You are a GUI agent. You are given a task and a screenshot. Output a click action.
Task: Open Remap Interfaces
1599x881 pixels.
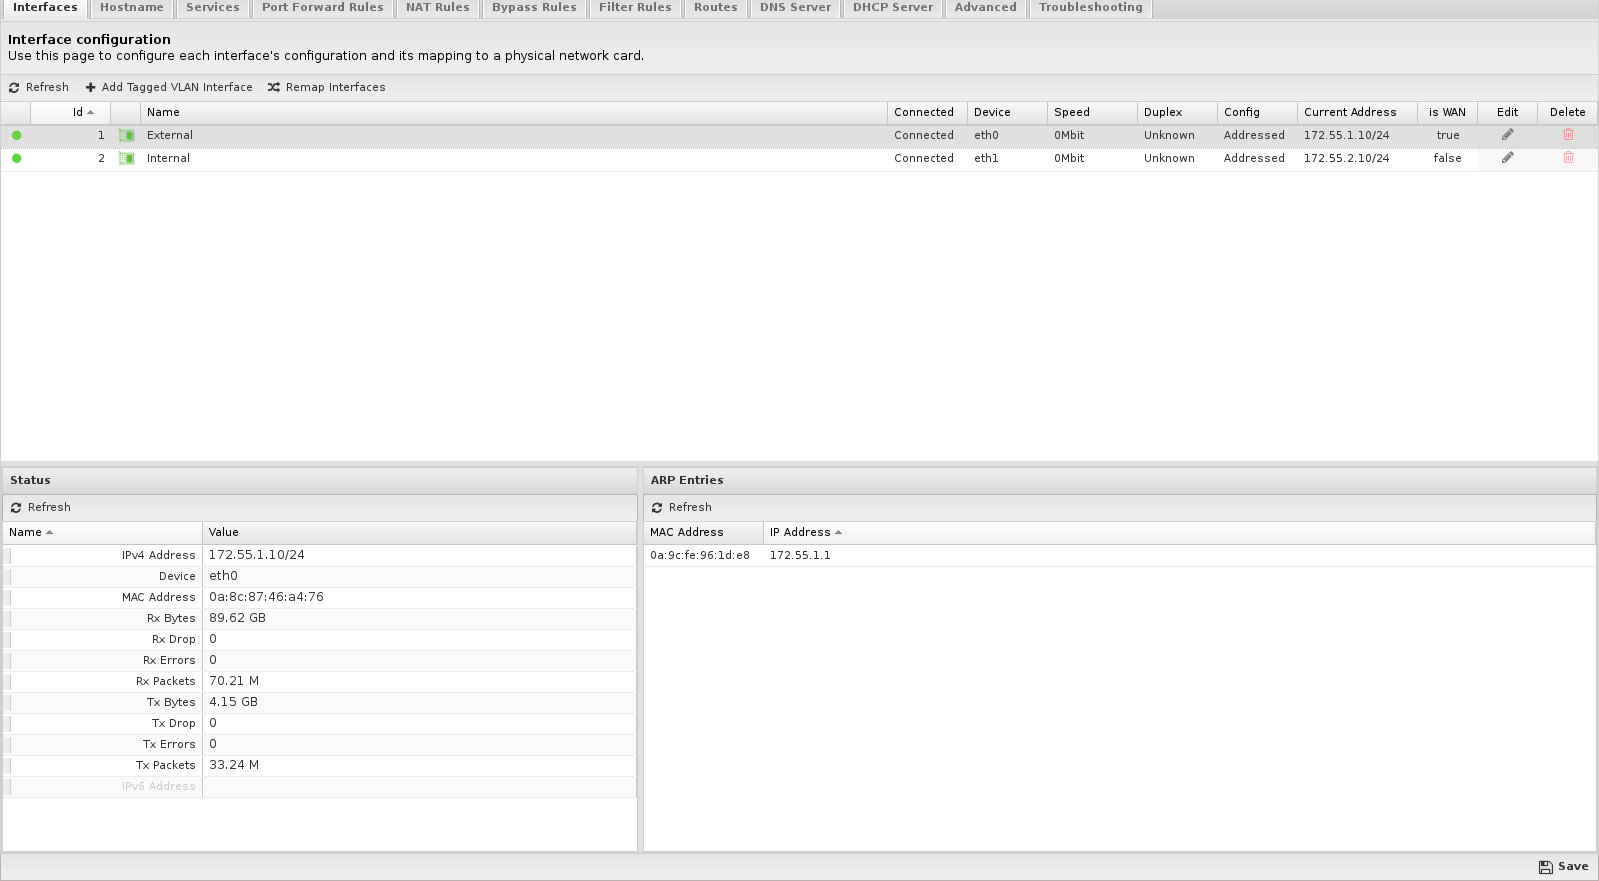point(326,87)
